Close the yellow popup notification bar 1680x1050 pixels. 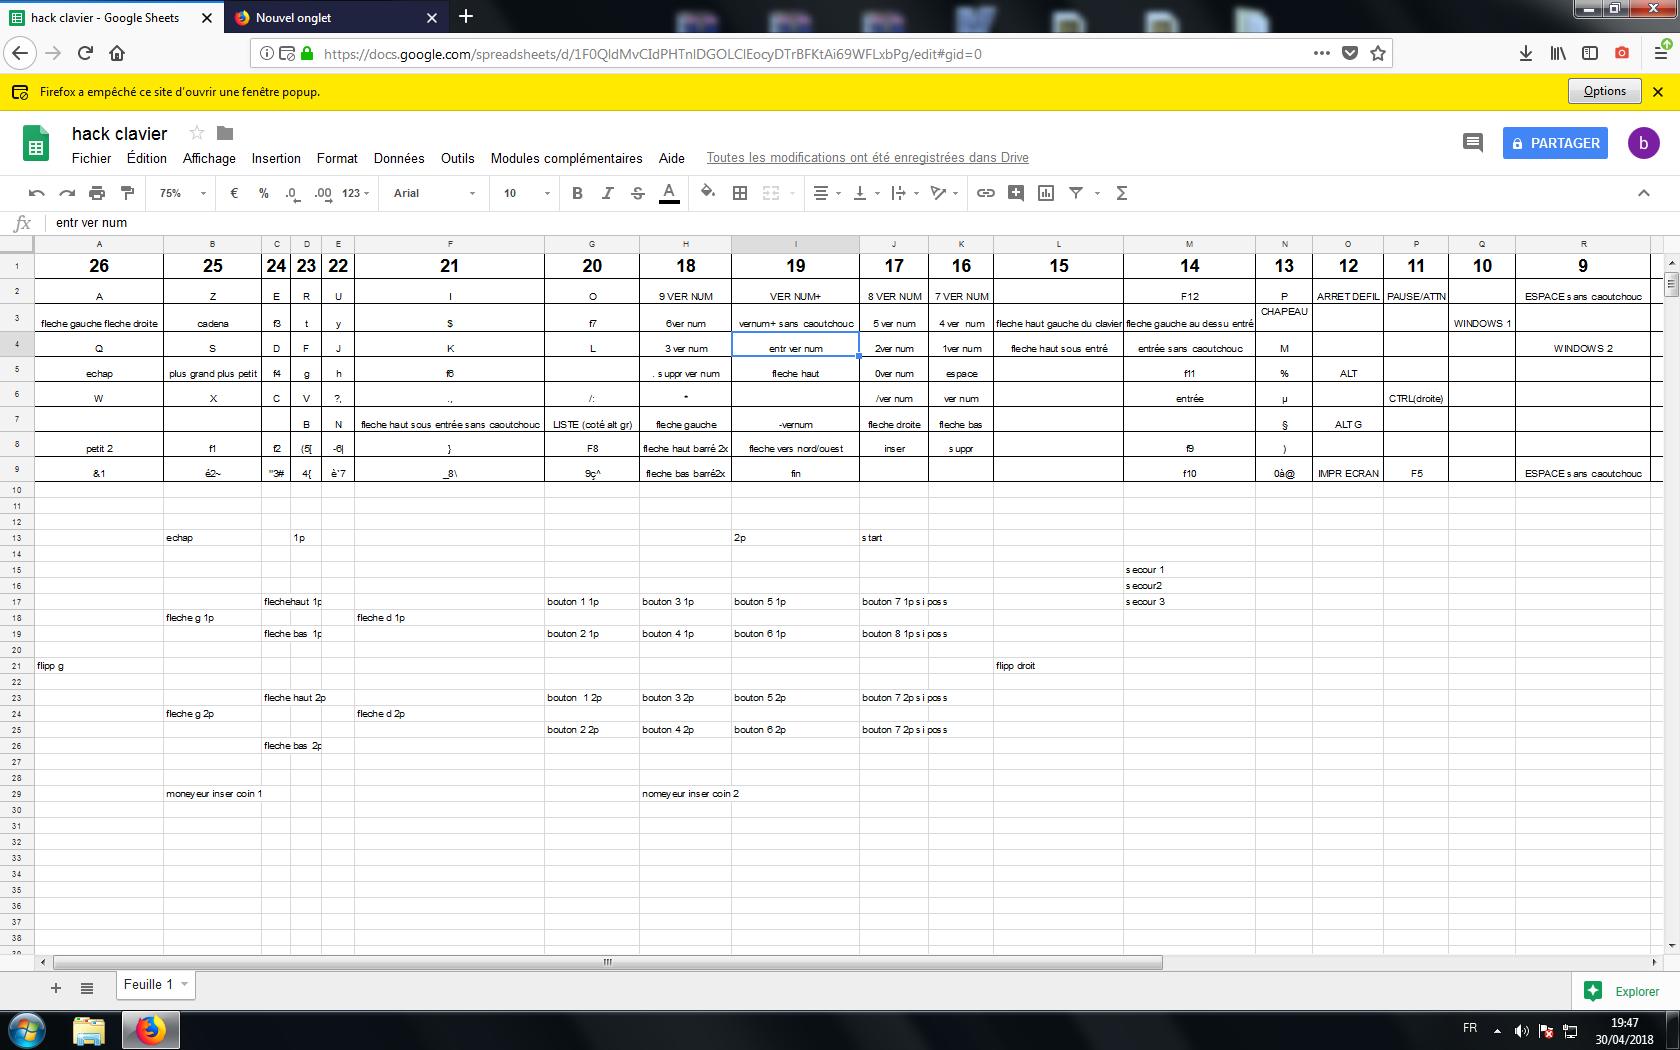tap(1658, 92)
